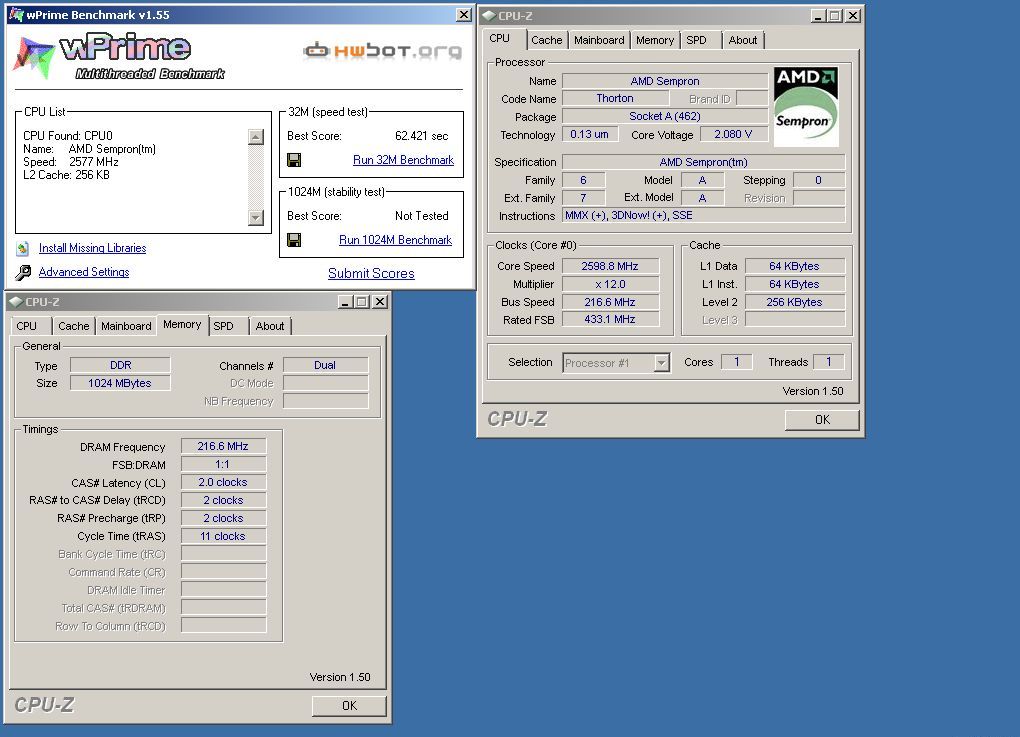Click the CPU-Z title icon in the Memory window

(16, 302)
